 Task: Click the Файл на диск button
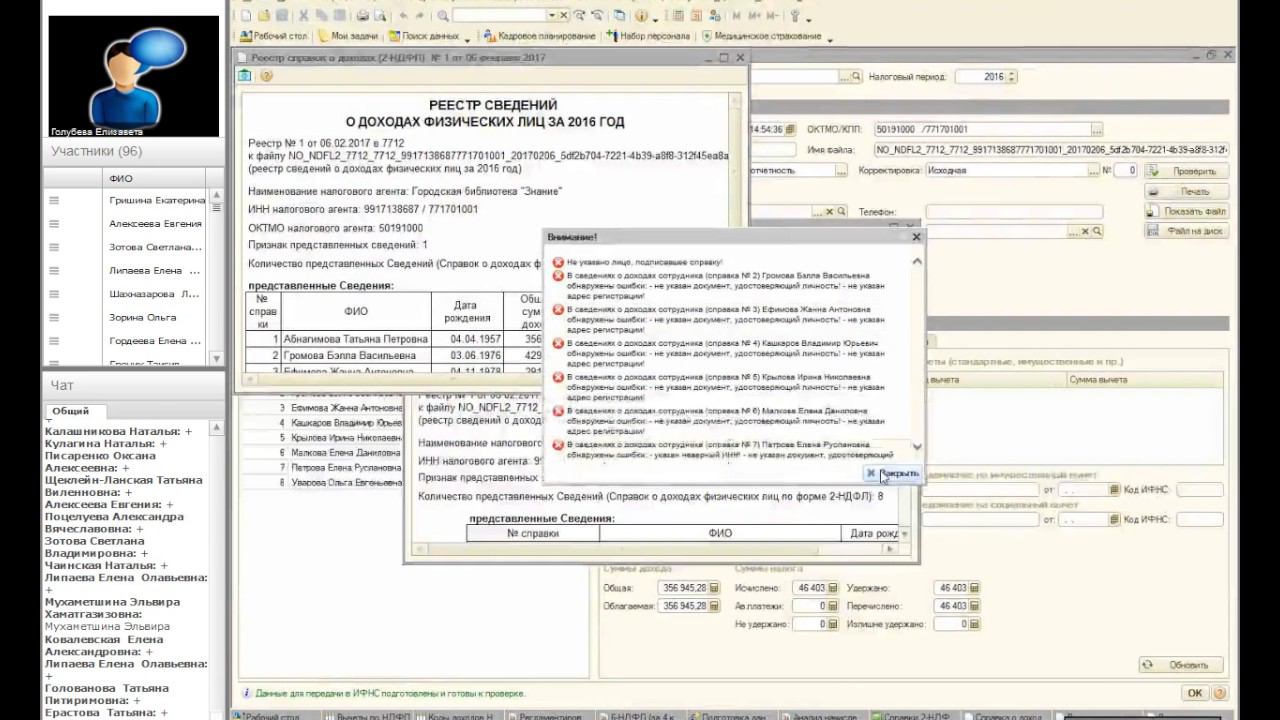[1186, 231]
